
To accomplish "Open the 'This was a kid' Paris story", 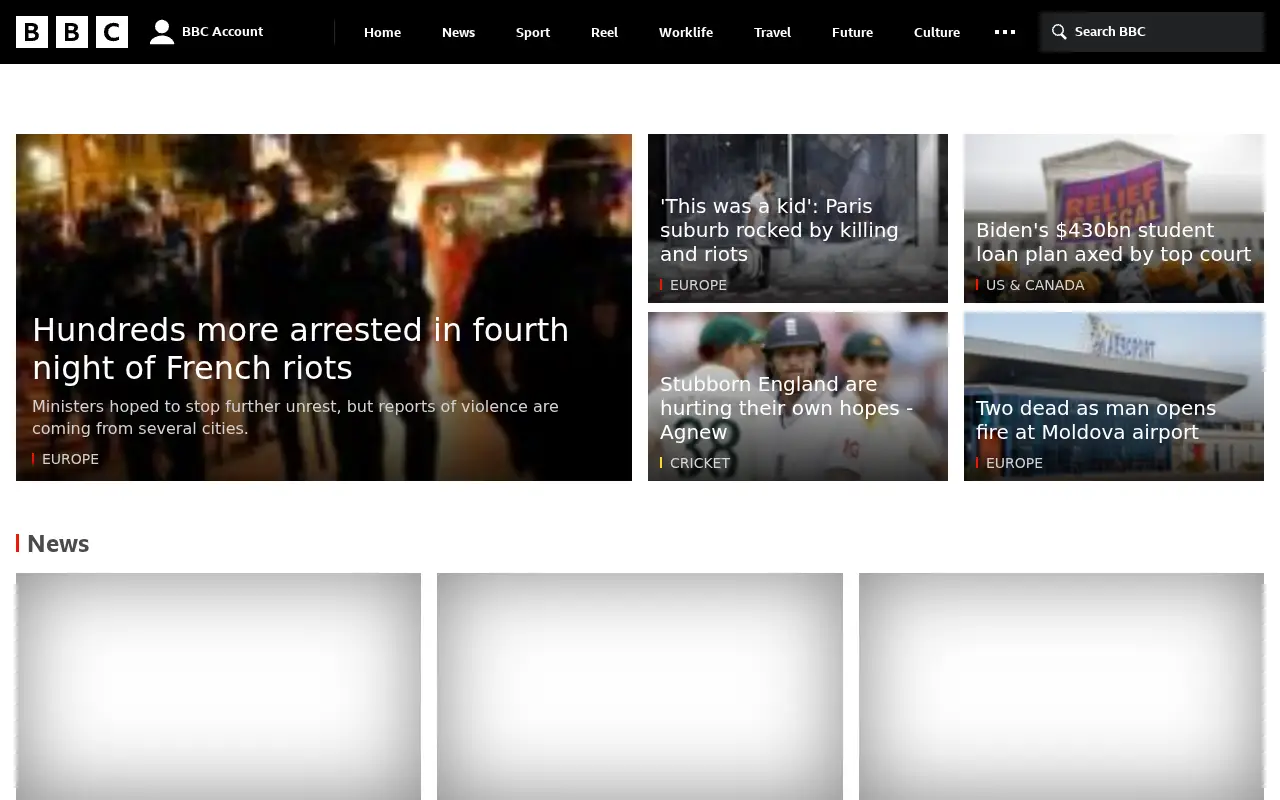I will [779, 230].
